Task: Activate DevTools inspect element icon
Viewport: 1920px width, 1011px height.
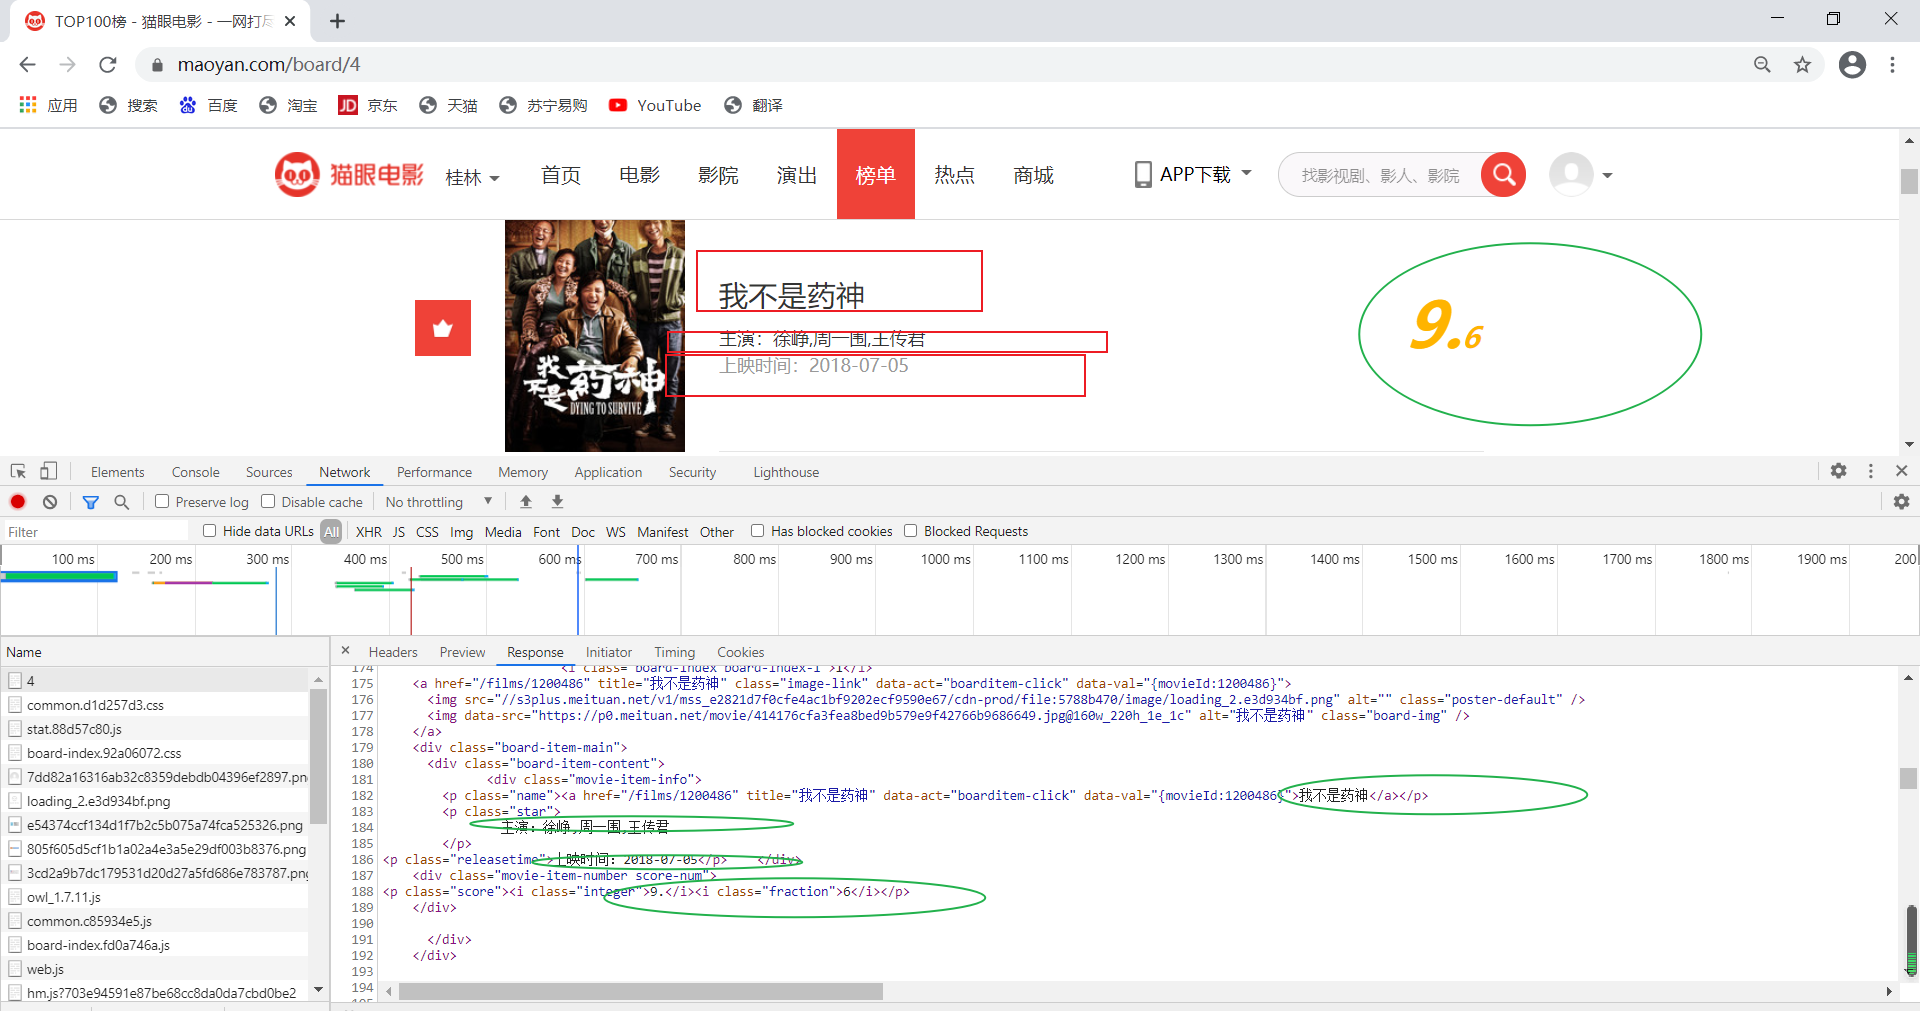Action: pos(18,471)
